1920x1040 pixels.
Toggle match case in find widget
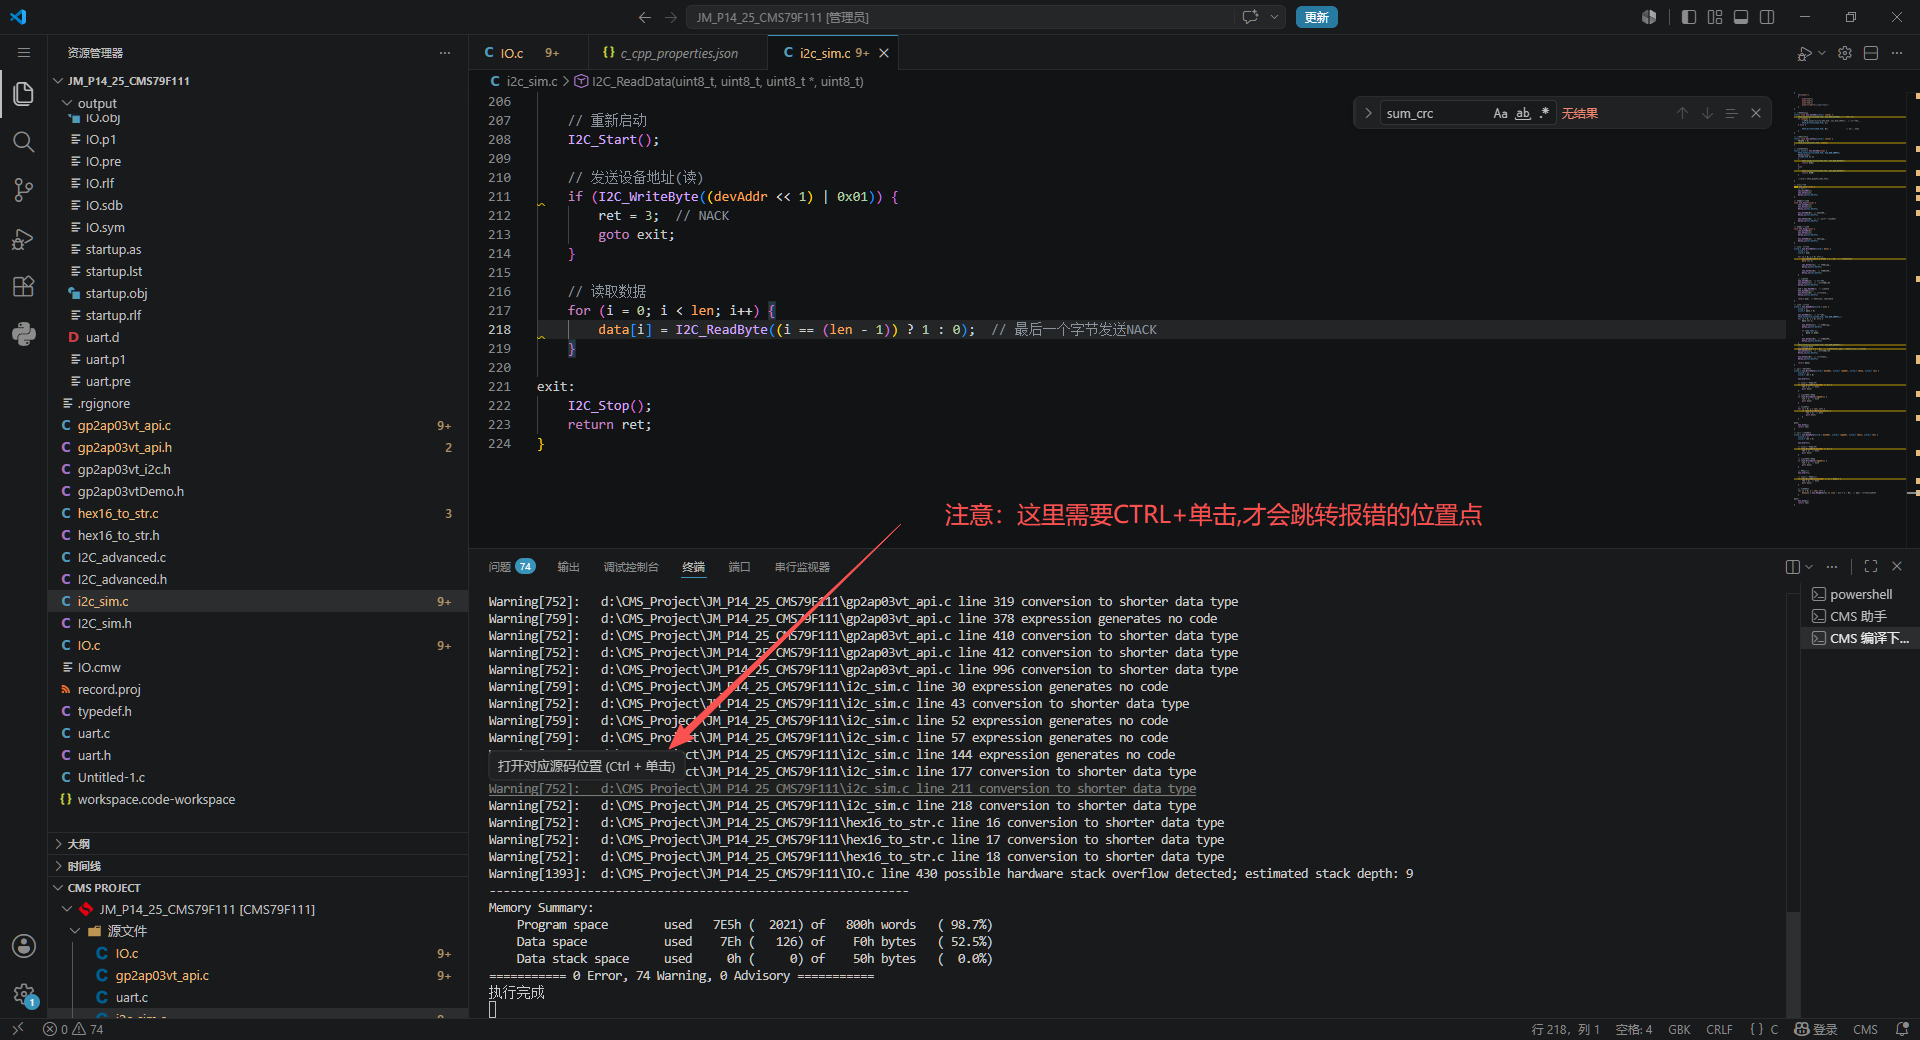point(1500,113)
